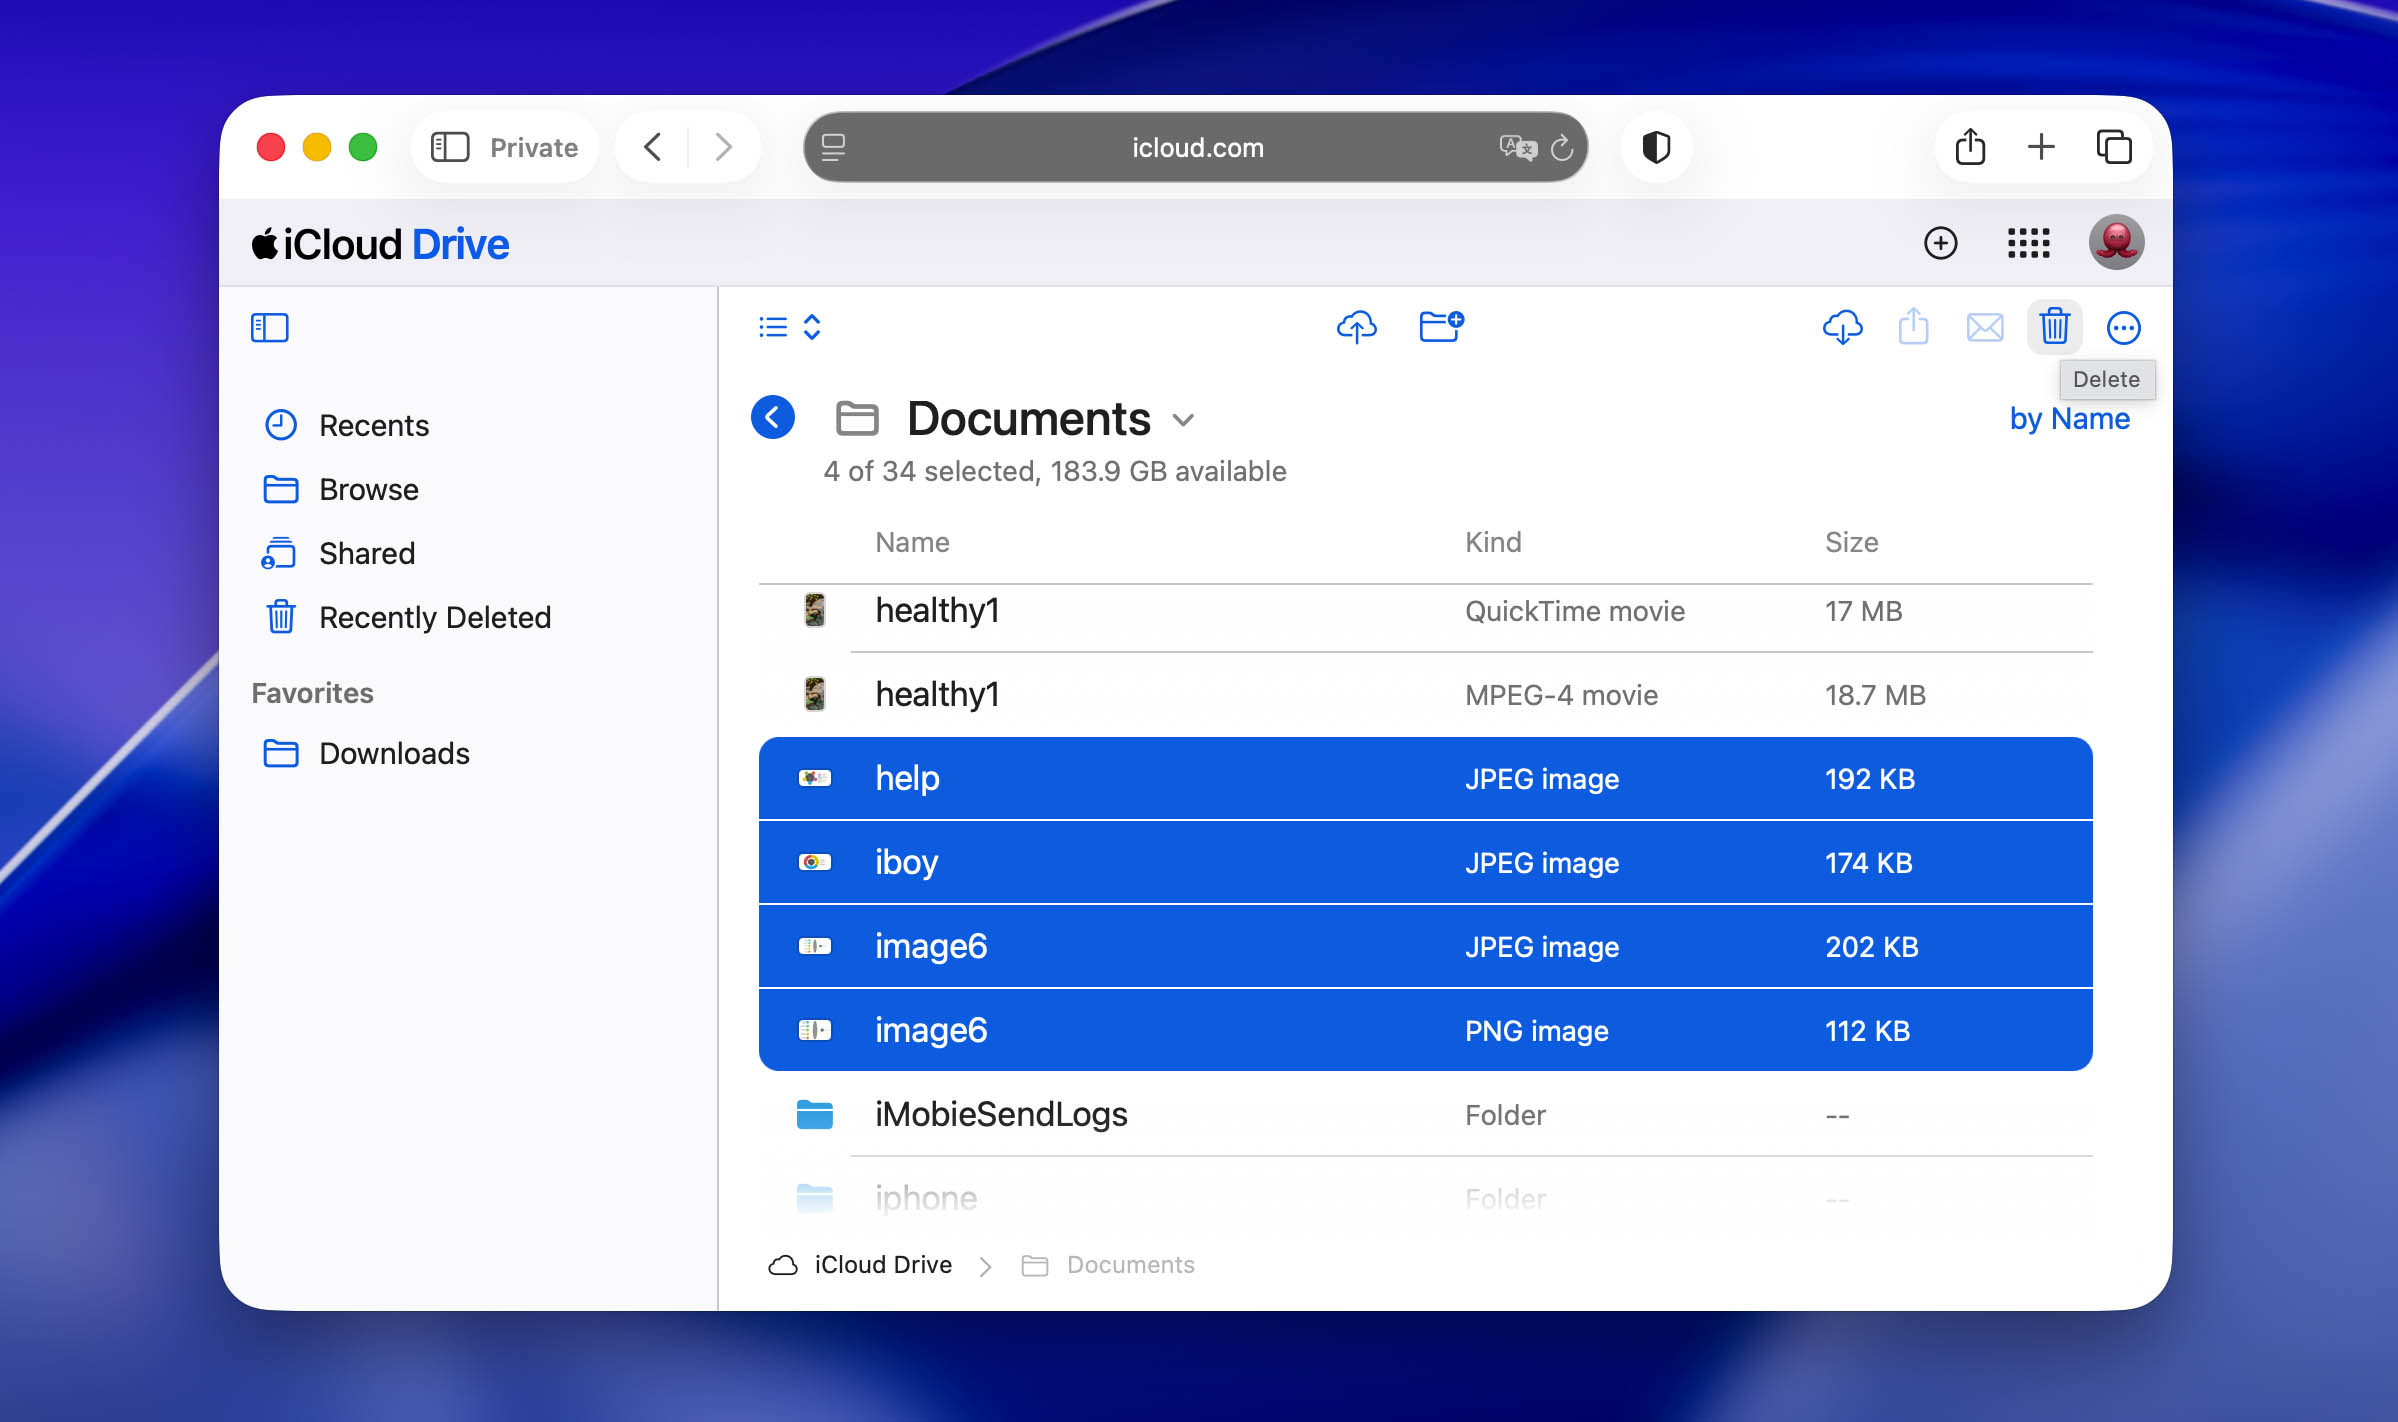Click the website settings icon in address bar
This screenshot has width=2398, height=1422.
[833, 147]
